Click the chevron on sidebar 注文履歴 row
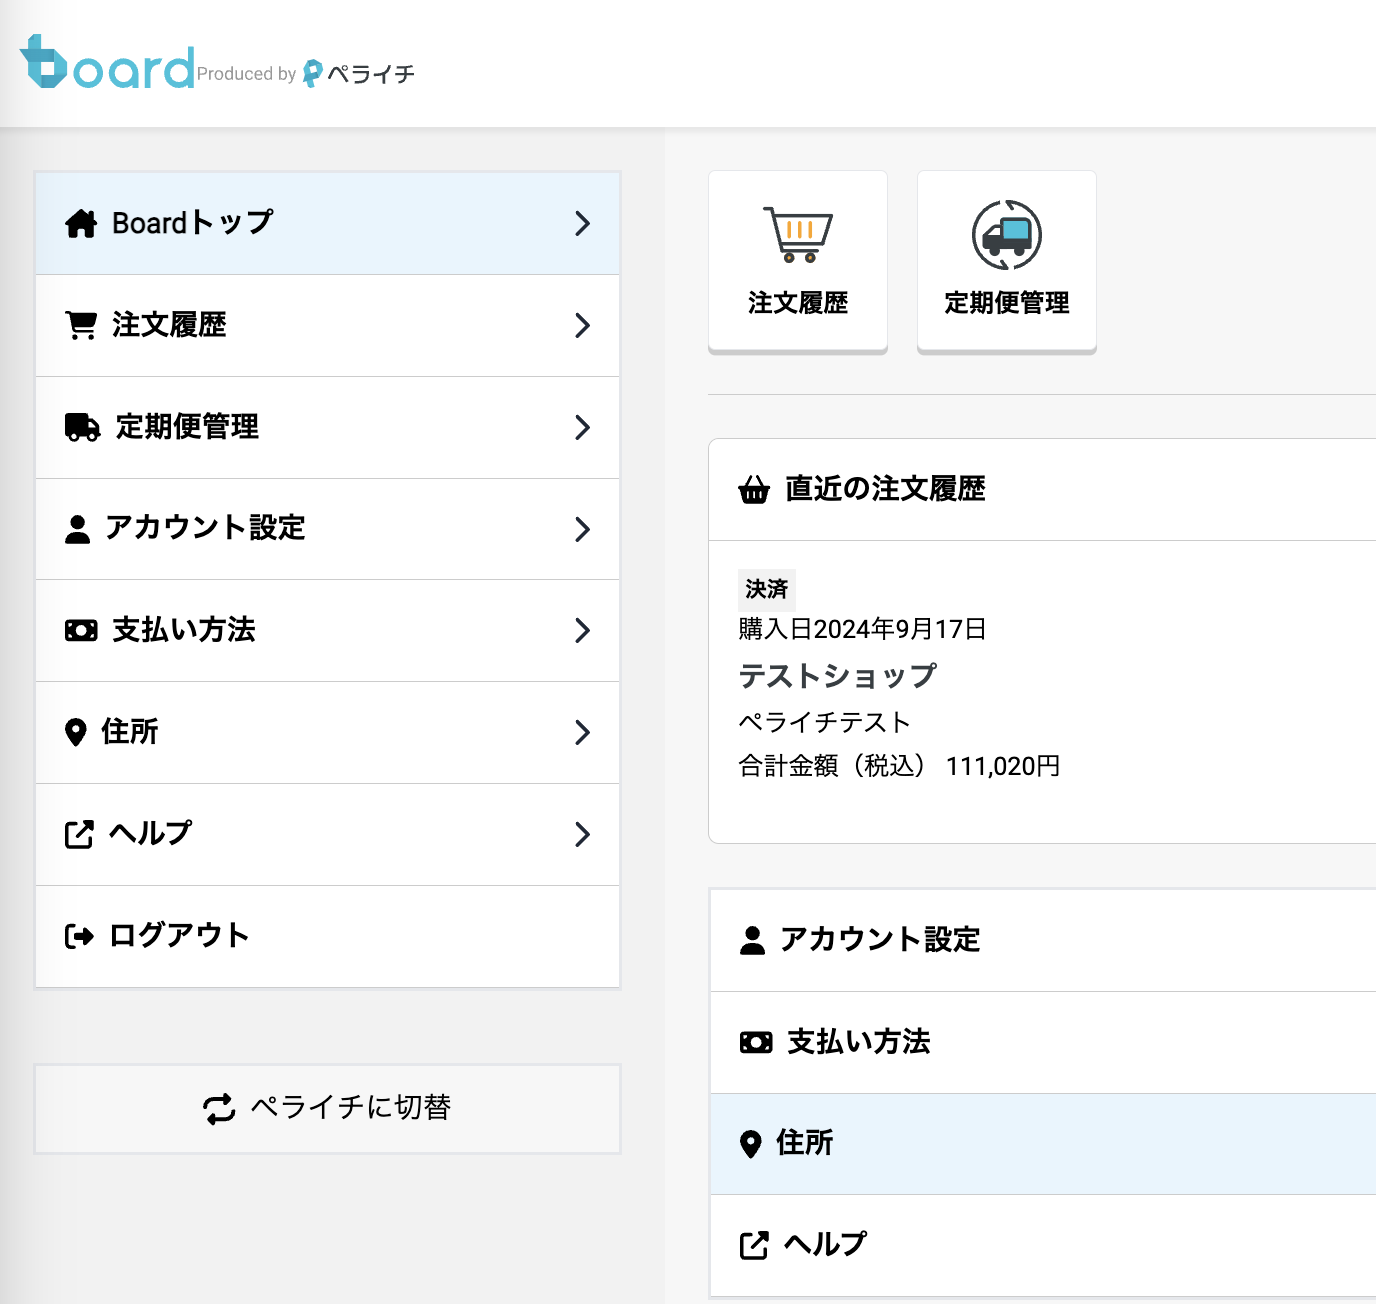This screenshot has height=1304, width=1376. coord(583,326)
